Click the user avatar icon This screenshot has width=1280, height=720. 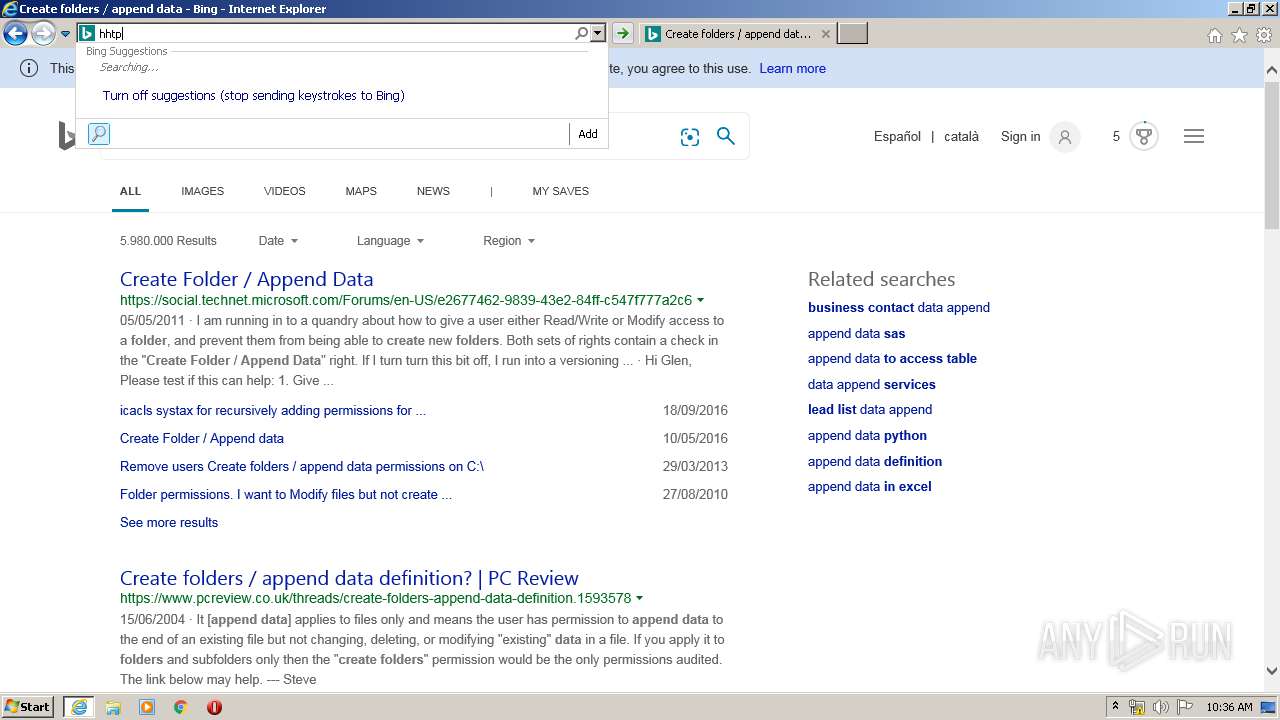pos(1065,137)
